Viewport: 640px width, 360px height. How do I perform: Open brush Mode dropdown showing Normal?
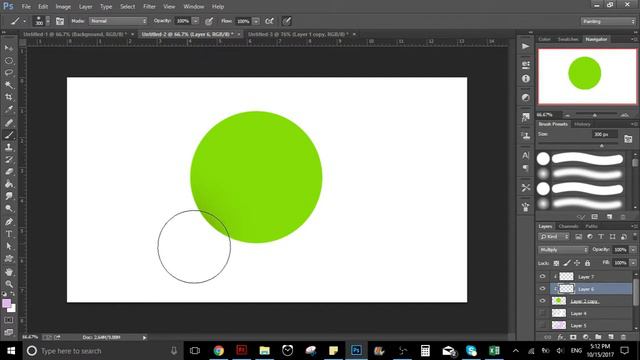[x=118, y=21]
